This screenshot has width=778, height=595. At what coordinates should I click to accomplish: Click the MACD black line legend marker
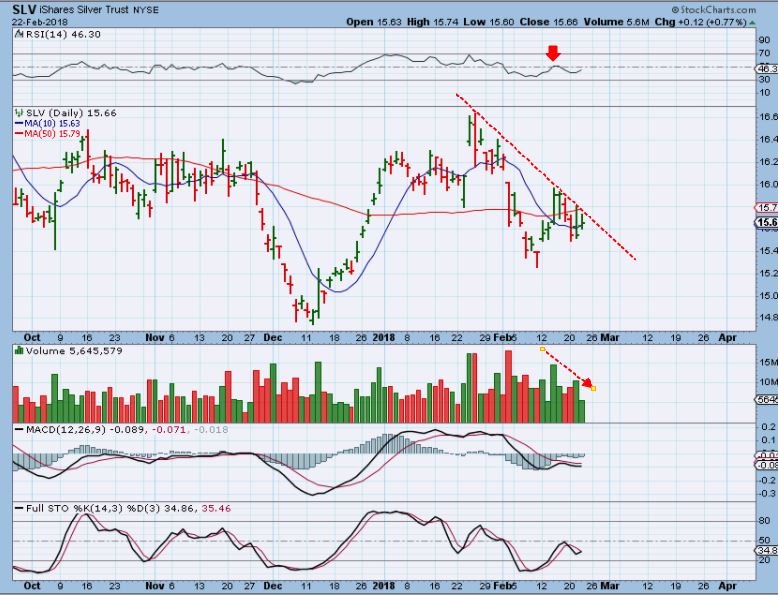[x=19, y=430]
